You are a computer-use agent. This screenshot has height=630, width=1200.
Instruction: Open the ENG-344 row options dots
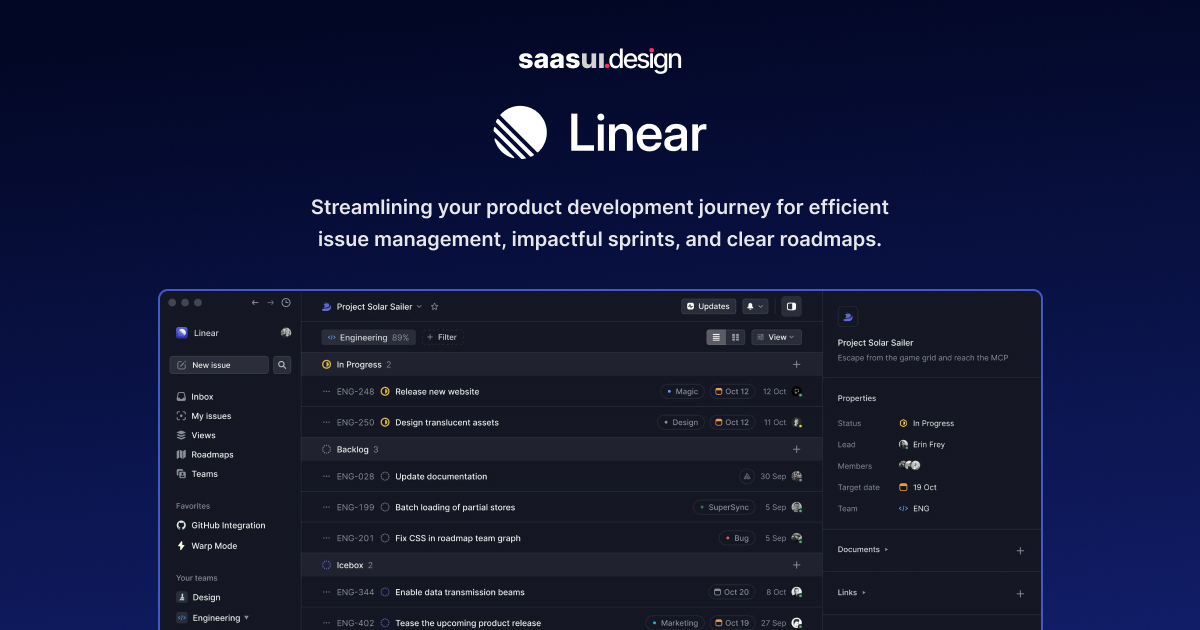pyautogui.click(x=326, y=592)
